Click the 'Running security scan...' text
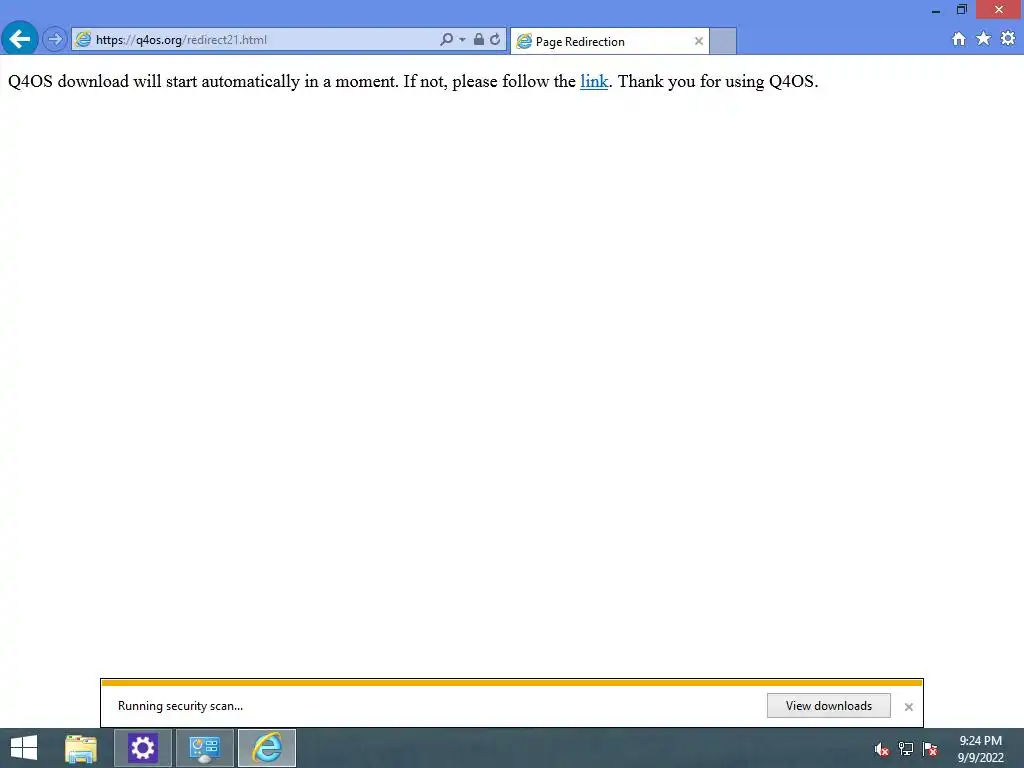Viewport: 1024px width, 768px height. [180, 705]
